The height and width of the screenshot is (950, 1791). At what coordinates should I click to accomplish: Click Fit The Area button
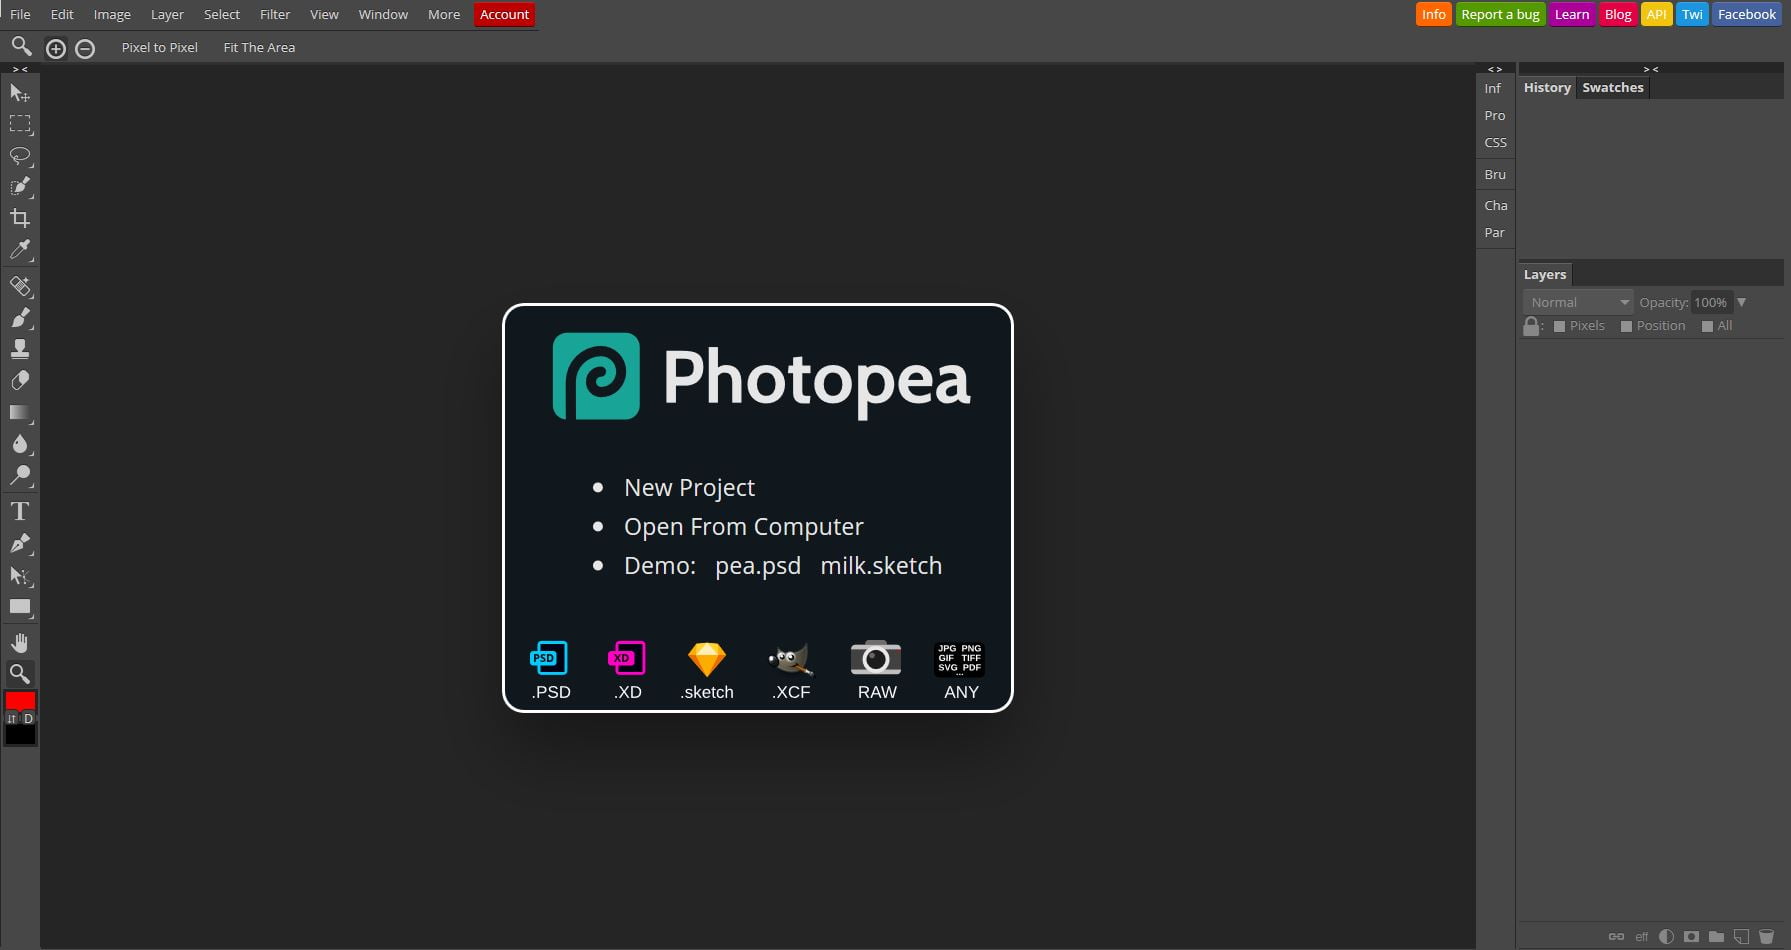point(259,47)
